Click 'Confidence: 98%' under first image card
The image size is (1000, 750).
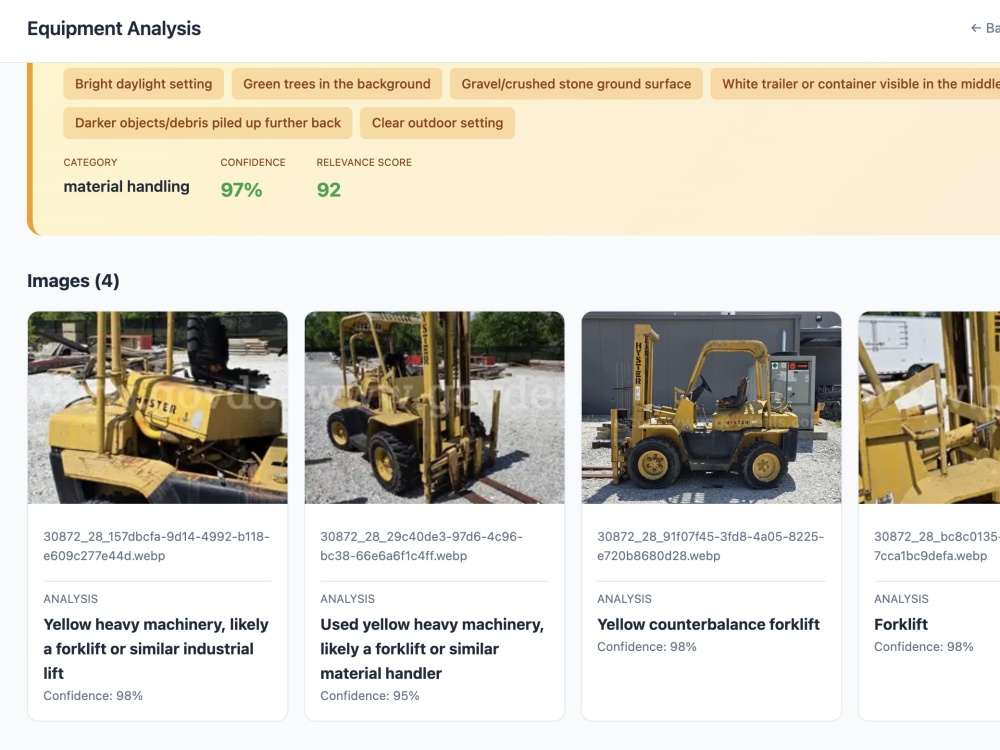[93, 696]
